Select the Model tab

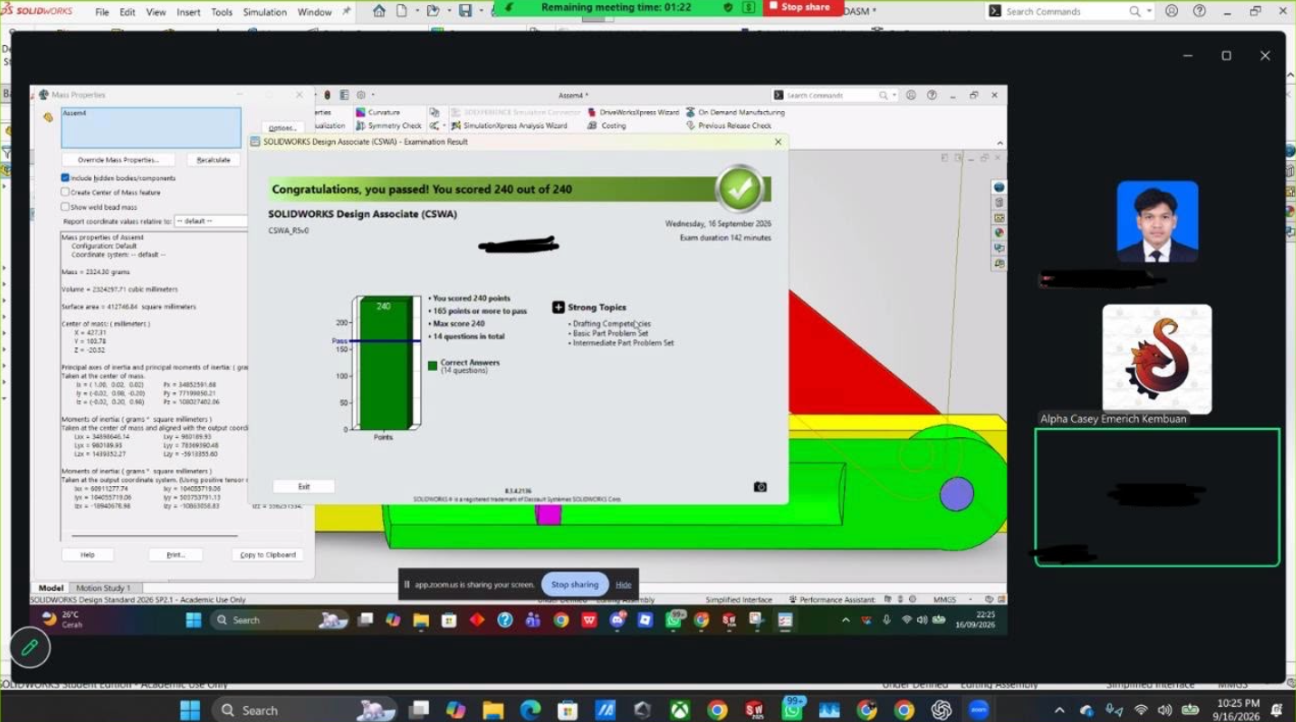(50, 588)
